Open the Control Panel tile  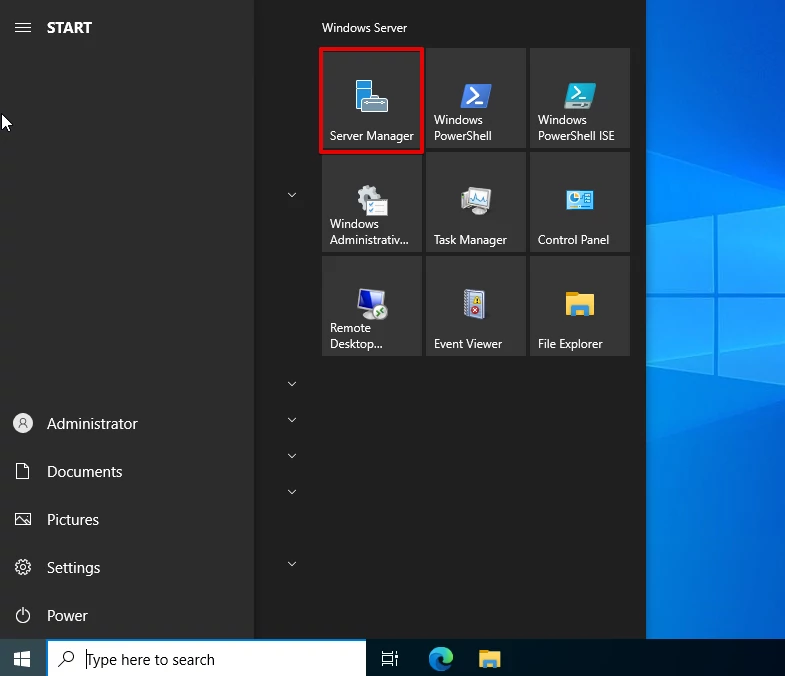(x=580, y=202)
